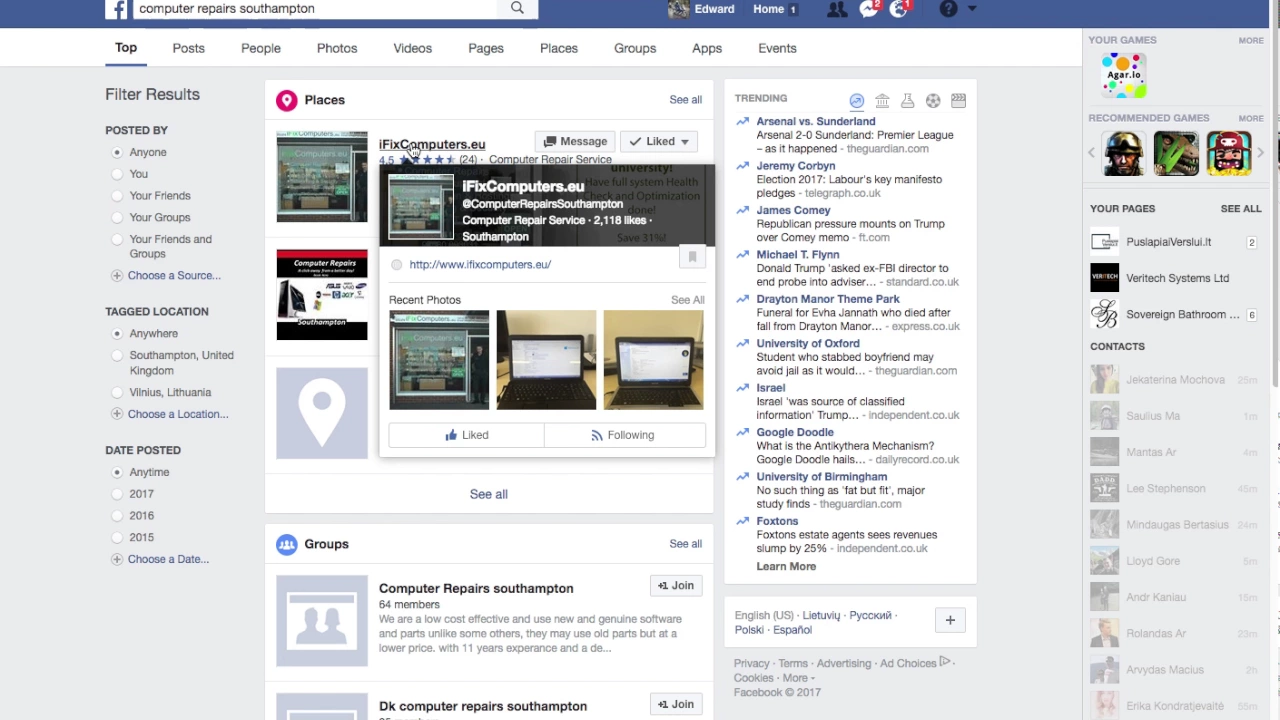
Task: Select Top Trends category icon
Action: click(857, 100)
